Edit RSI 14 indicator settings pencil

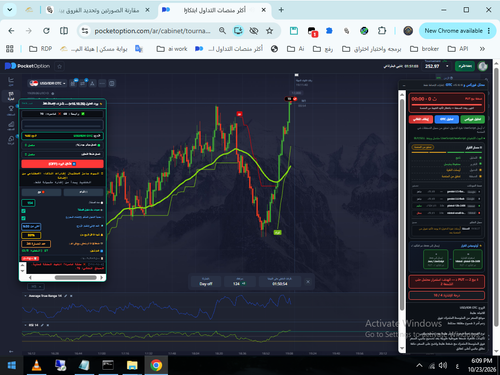pyautogui.click(x=42, y=325)
